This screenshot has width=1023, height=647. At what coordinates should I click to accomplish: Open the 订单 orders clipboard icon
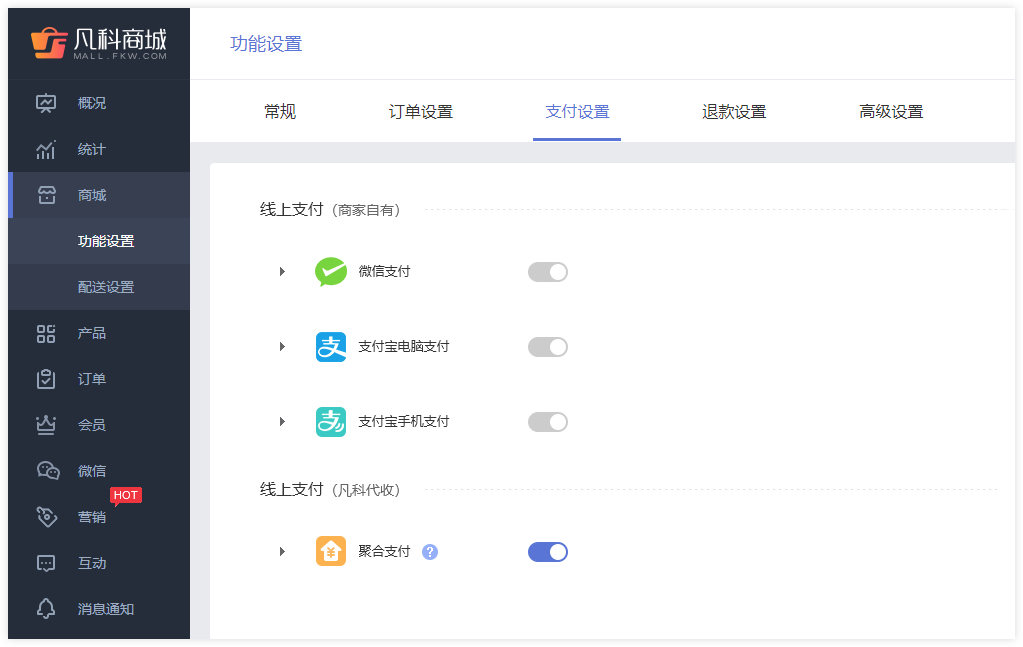tap(46, 379)
